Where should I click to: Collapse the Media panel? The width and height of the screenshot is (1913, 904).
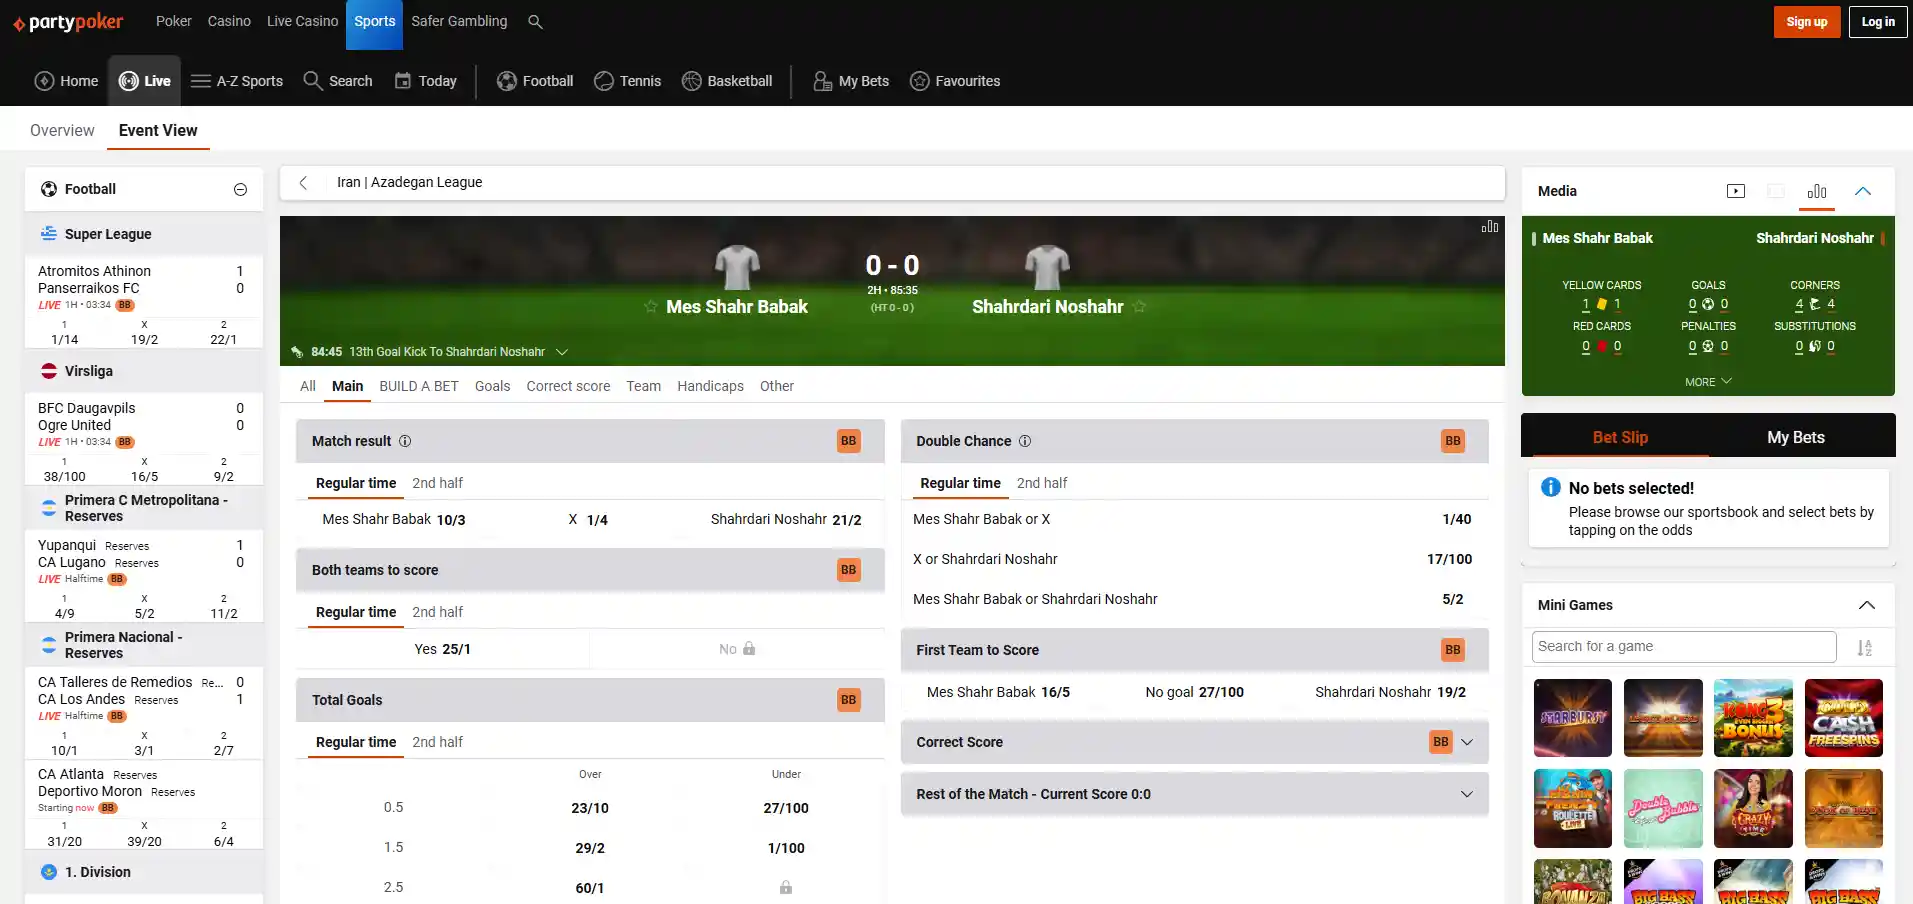pyautogui.click(x=1863, y=191)
